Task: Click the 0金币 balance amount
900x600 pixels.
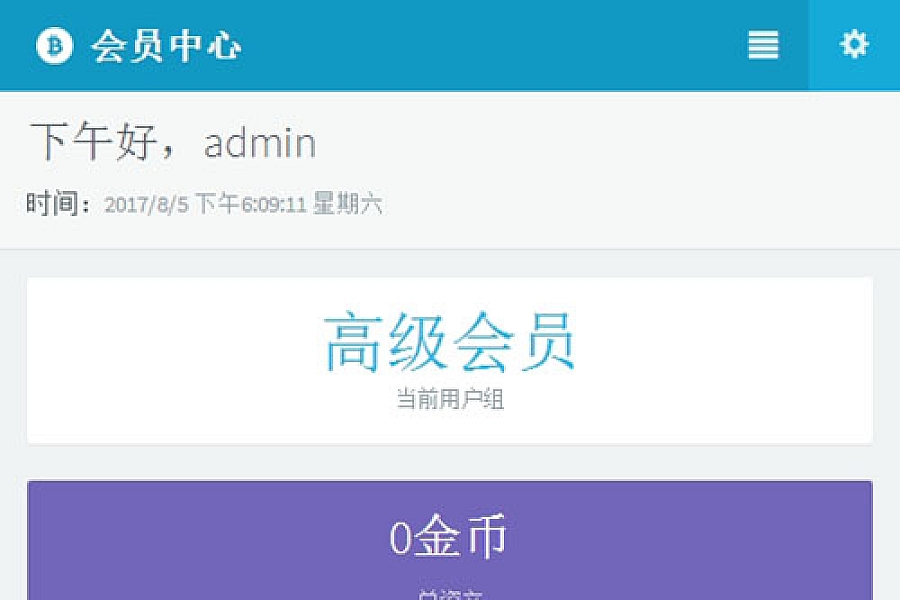Action: coord(448,536)
